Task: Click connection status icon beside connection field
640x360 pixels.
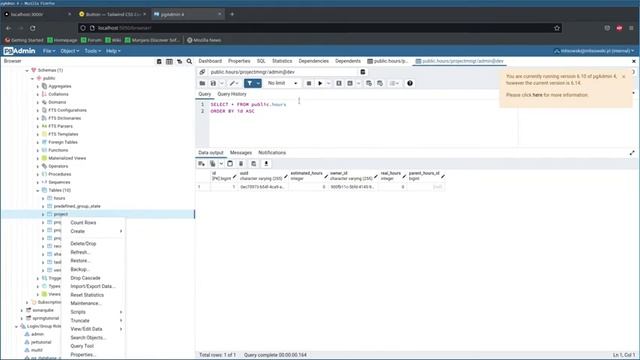Action: 202,72
